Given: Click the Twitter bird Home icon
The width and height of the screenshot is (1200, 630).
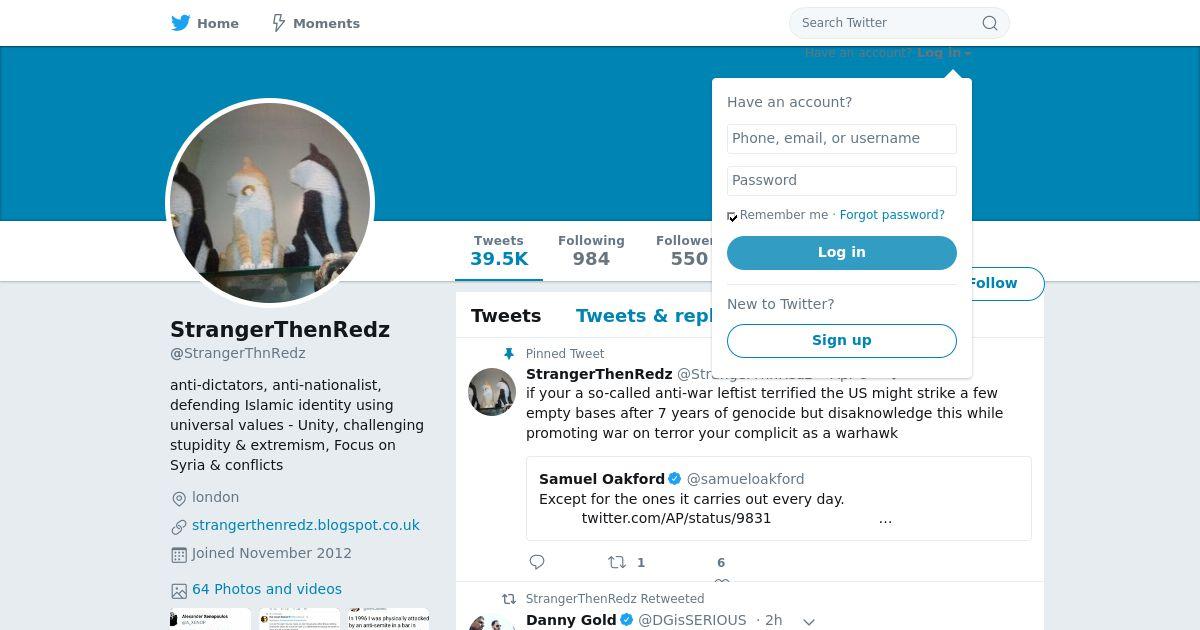Looking at the screenshot, I should coord(181,23).
